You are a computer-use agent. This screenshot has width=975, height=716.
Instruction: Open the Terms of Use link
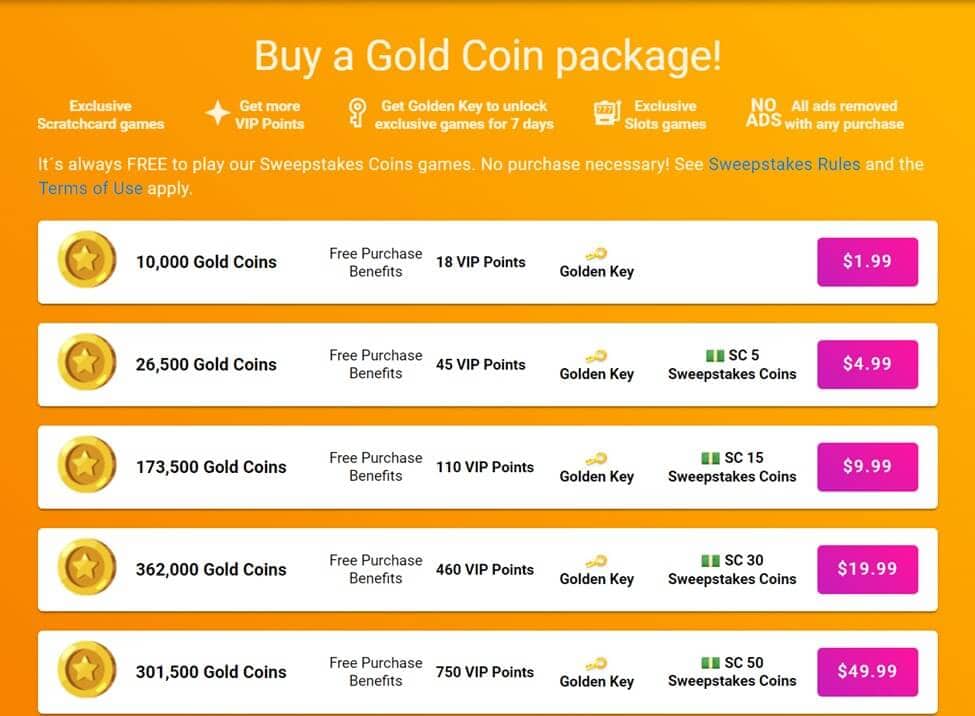pyautogui.click(x=91, y=188)
